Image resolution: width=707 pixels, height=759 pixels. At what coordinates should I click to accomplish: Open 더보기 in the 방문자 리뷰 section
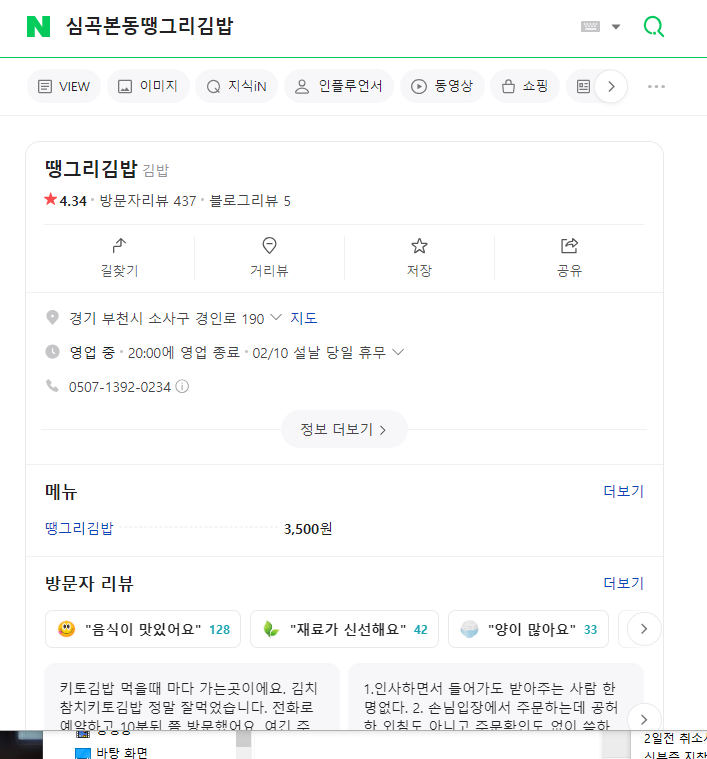click(623, 583)
